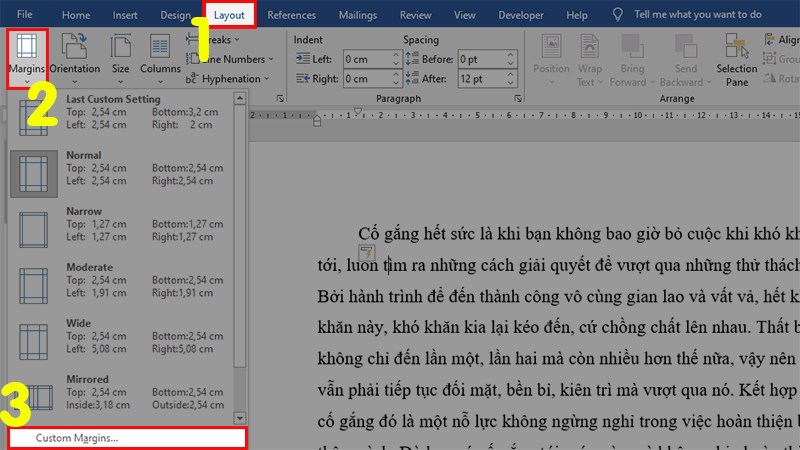Image resolution: width=800 pixels, height=450 pixels.
Task: Switch to the Insert tab
Action: (125, 15)
